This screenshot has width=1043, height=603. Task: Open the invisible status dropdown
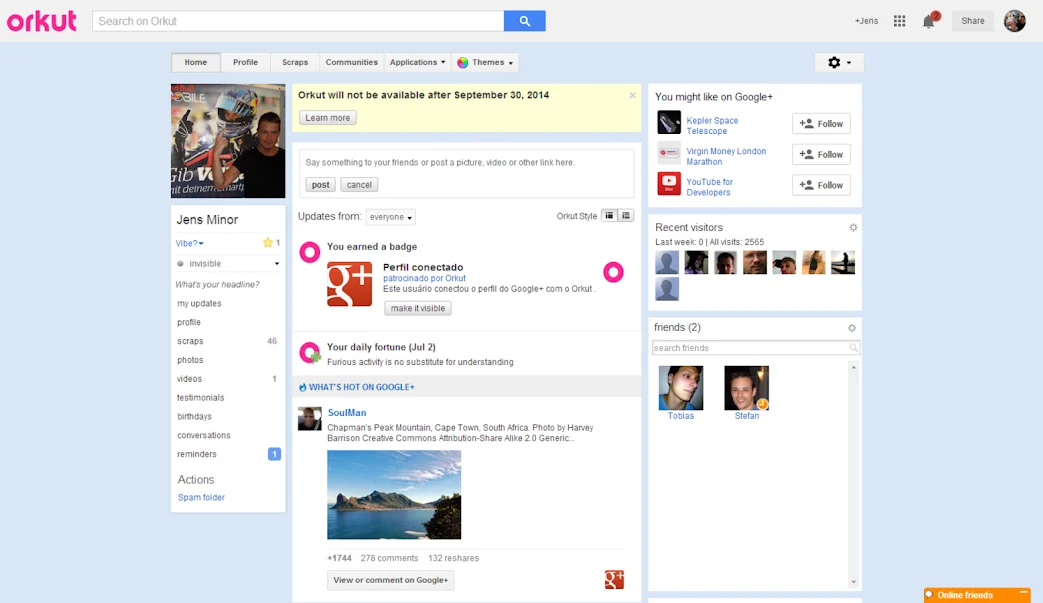pyautogui.click(x=228, y=264)
